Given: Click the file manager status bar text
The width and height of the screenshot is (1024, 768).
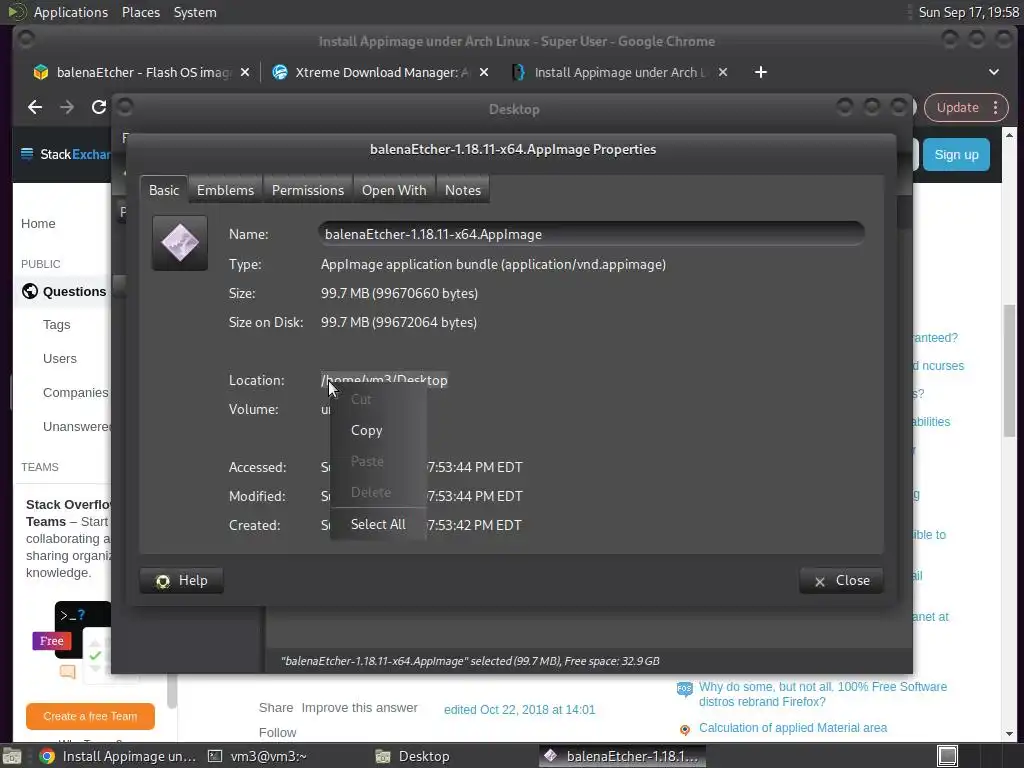Looking at the screenshot, I should coord(470,661).
